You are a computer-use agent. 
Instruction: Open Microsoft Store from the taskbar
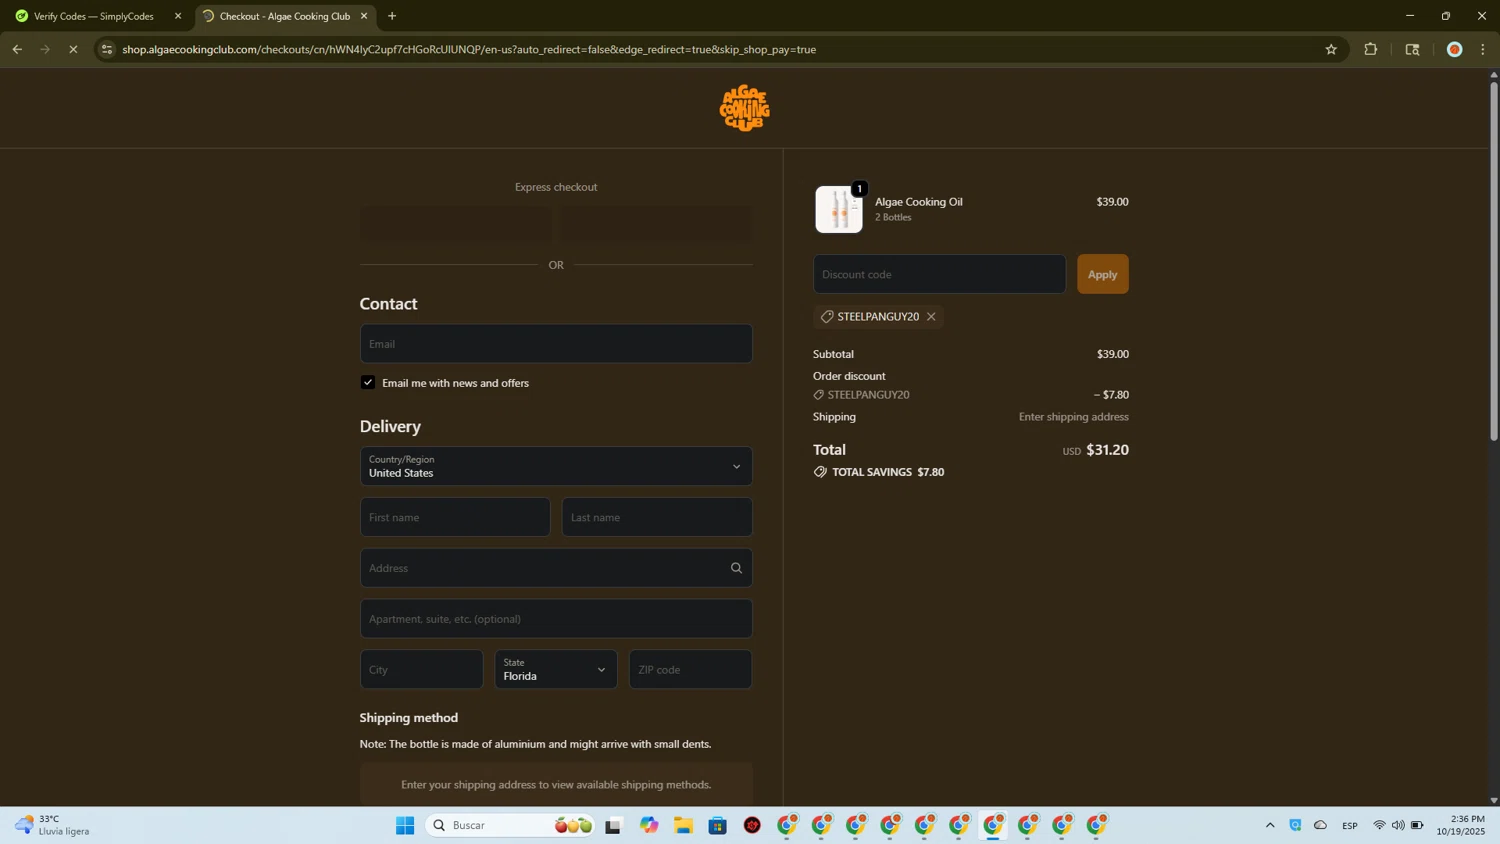pyautogui.click(x=717, y=825)
